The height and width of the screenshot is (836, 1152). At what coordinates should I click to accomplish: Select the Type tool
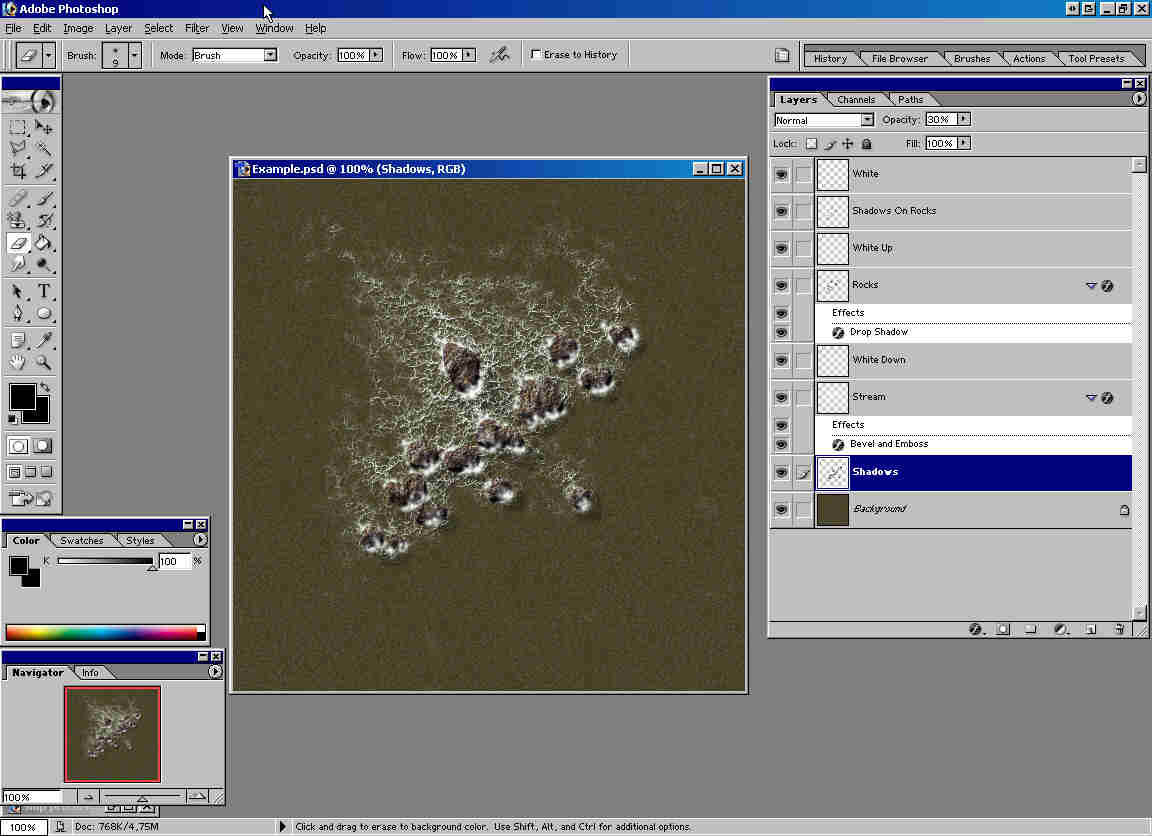click(44, 292)
